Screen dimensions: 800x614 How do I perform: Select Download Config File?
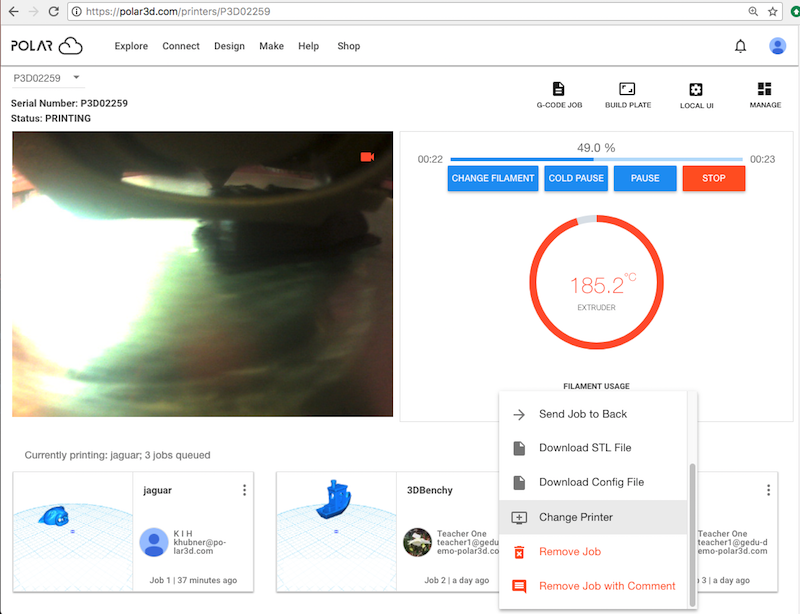click(x=593, y=482)
